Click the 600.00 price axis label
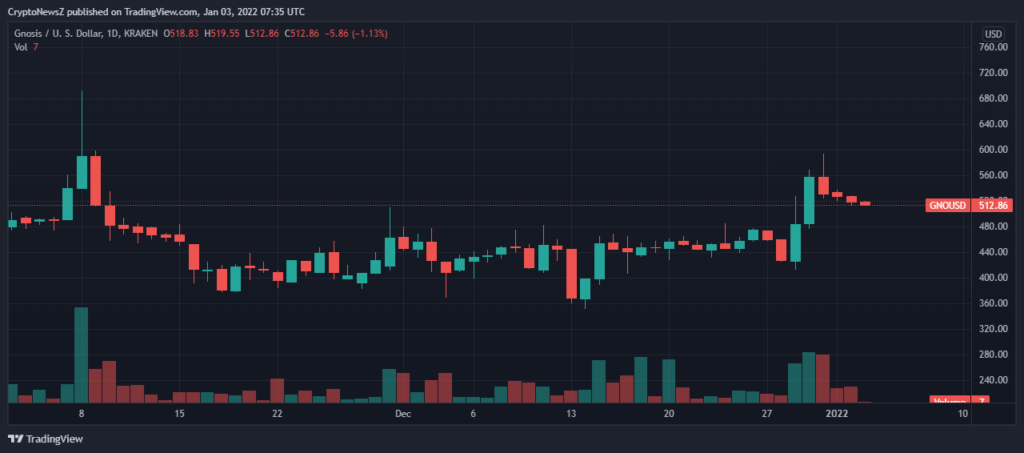 [x=993, y=149]
